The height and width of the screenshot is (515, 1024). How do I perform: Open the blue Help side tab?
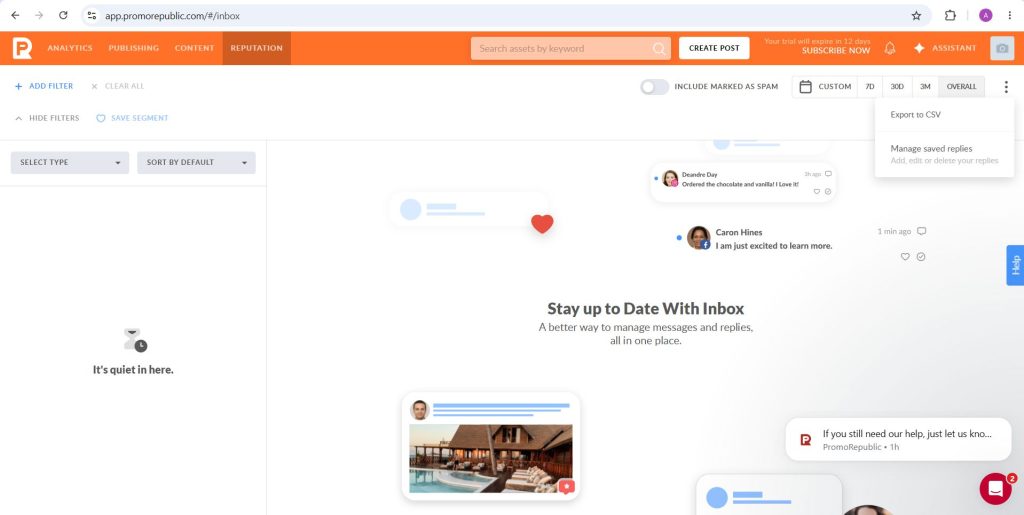click(1015, 265)
